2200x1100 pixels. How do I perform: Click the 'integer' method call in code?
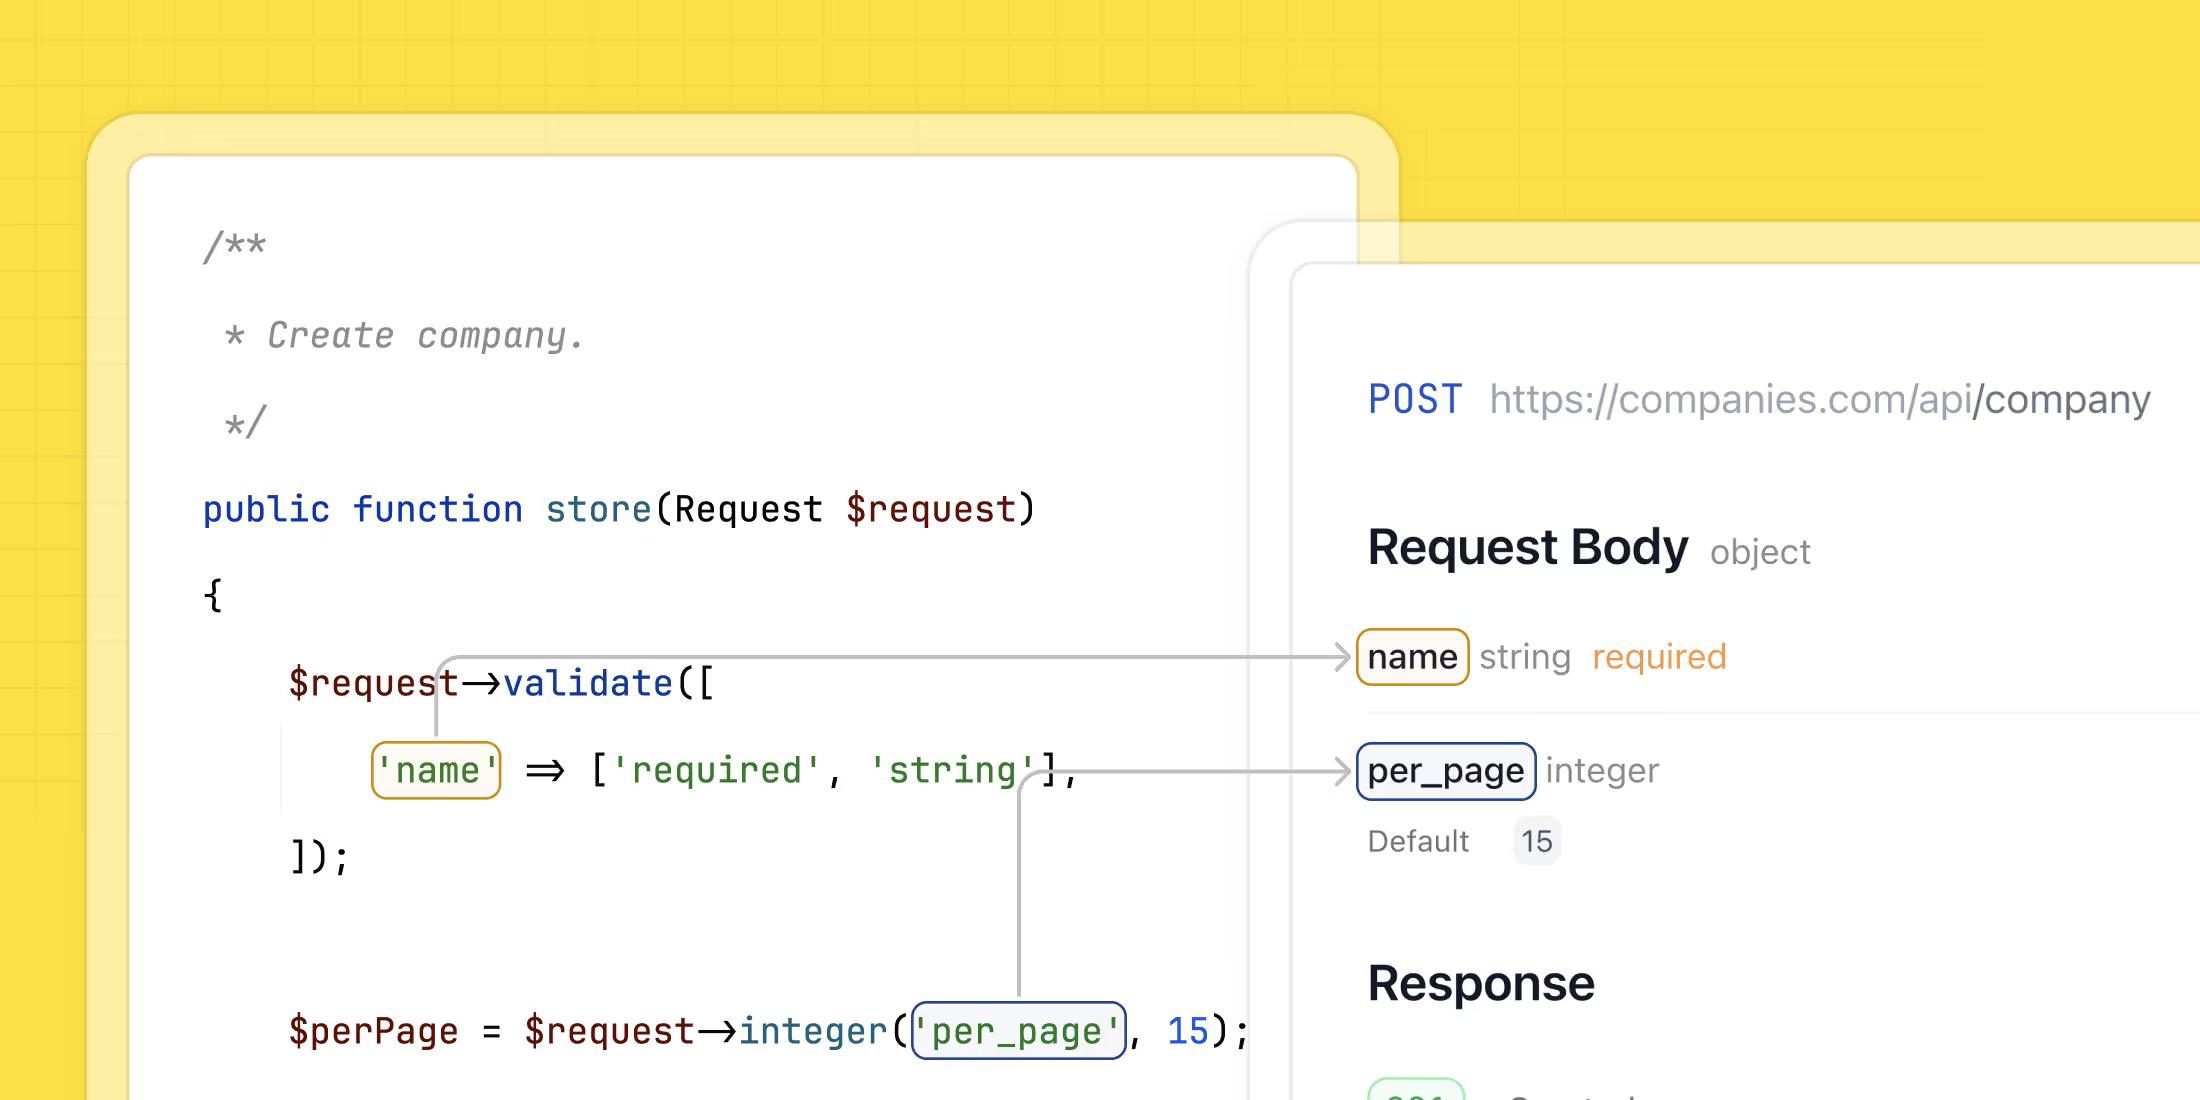[812, 1031]
